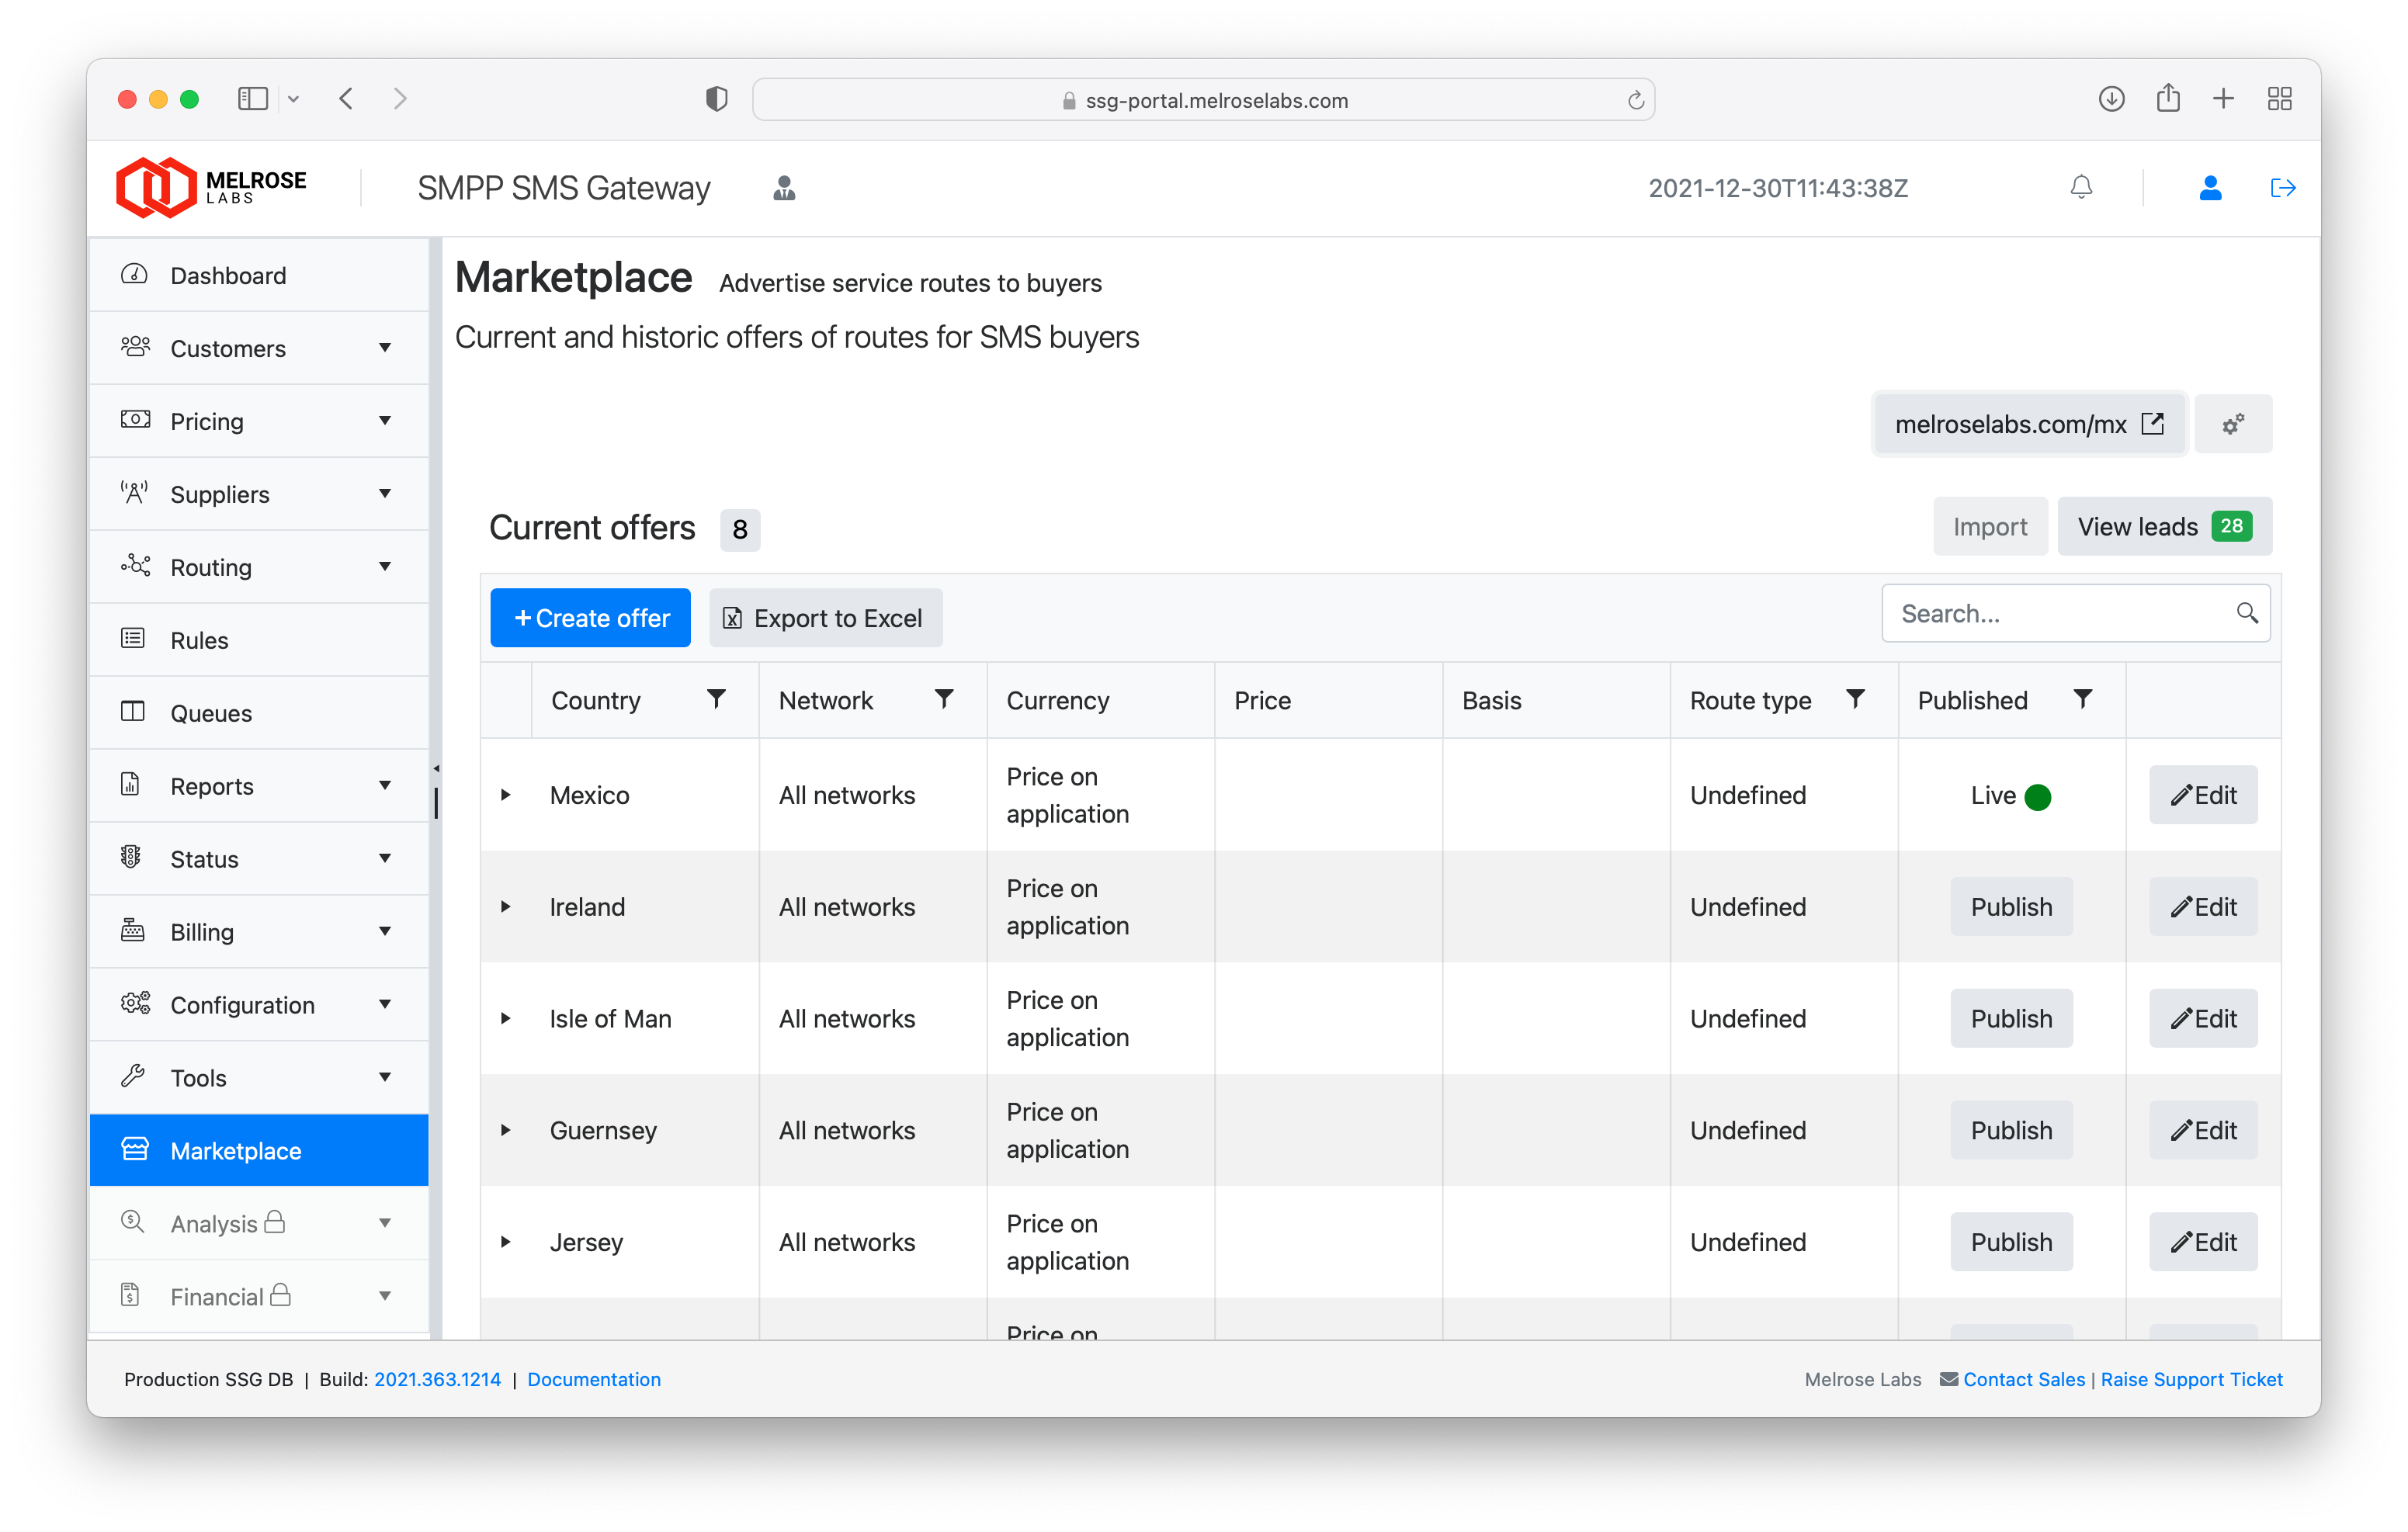2408x1532 pixels.
Task: Expand the Guernsey offer row
Action: [506, 1130]
